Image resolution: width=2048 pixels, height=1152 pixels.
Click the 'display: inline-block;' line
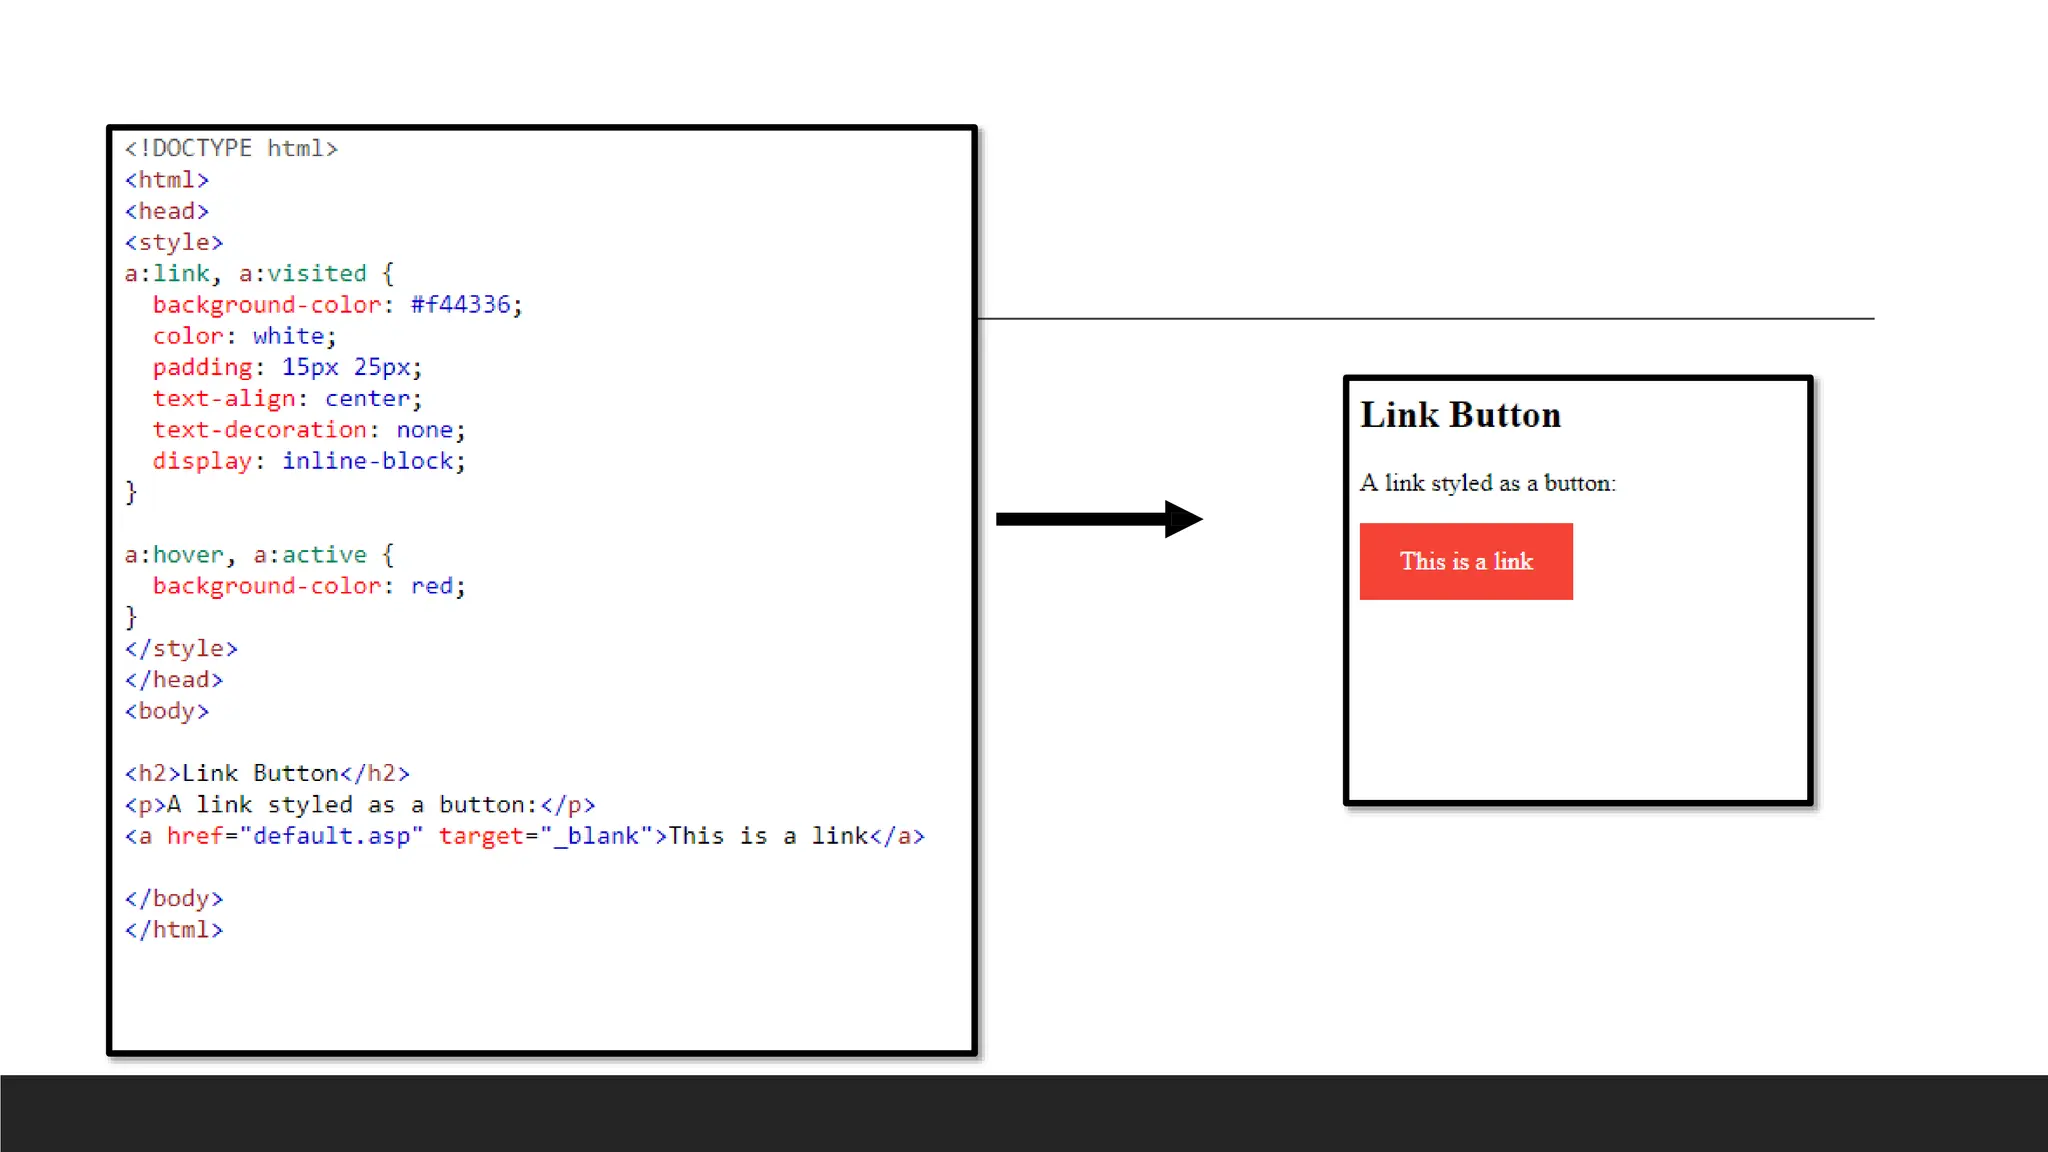308,461
